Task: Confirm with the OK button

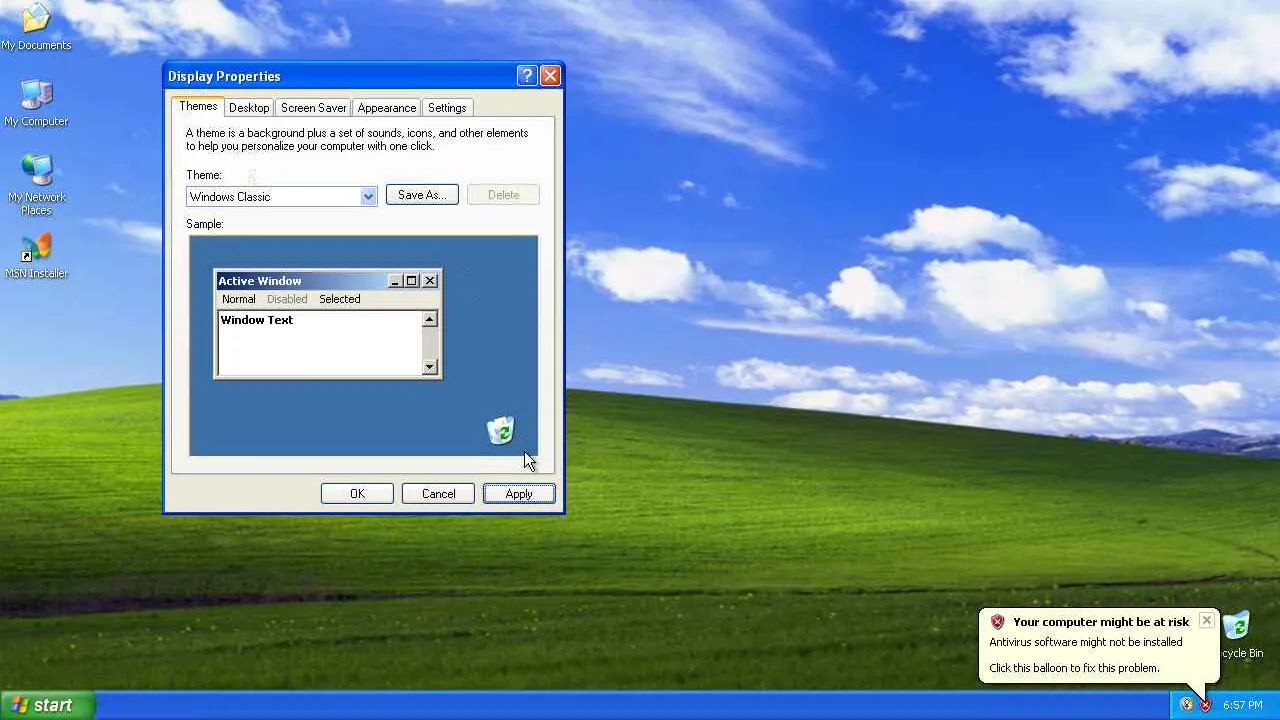Action: point(357,494)
